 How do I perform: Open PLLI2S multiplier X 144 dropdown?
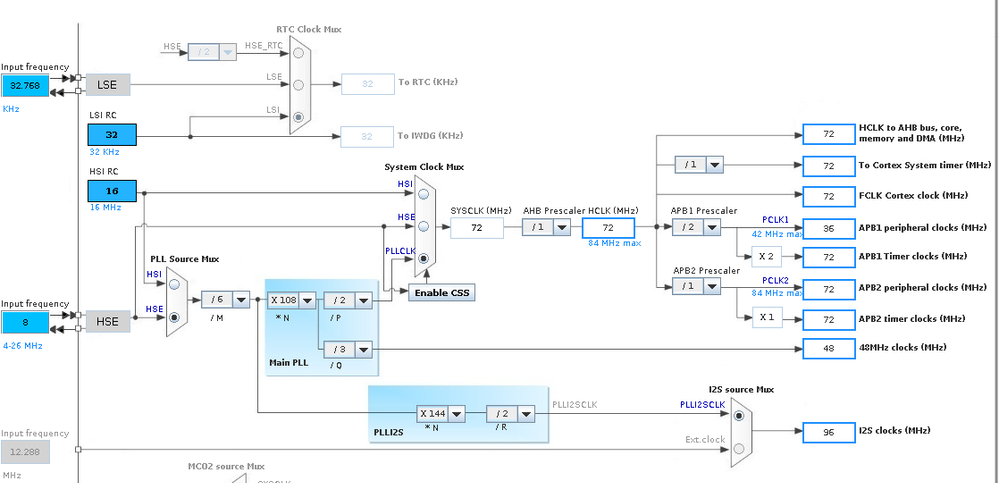(456, 414)
